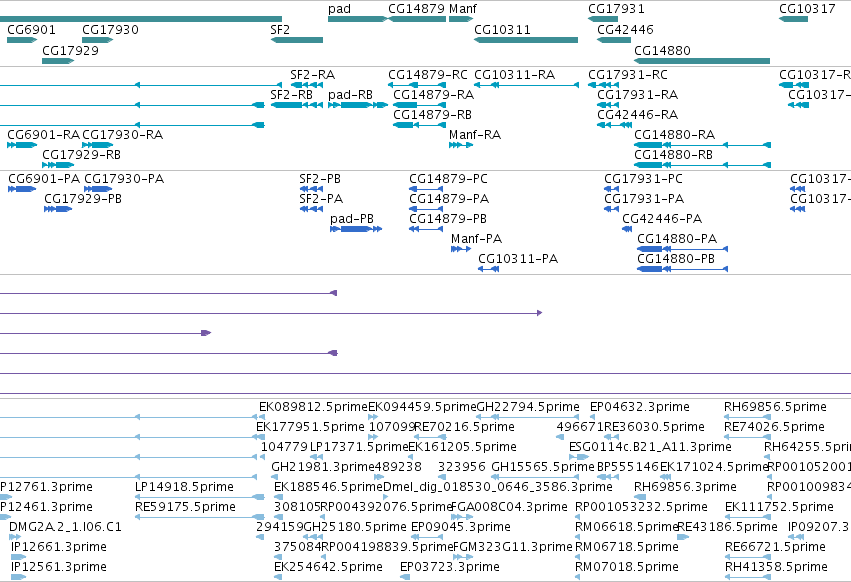
Task: Click the Manf-RA transcript
Action: click(x=461, y=145)
